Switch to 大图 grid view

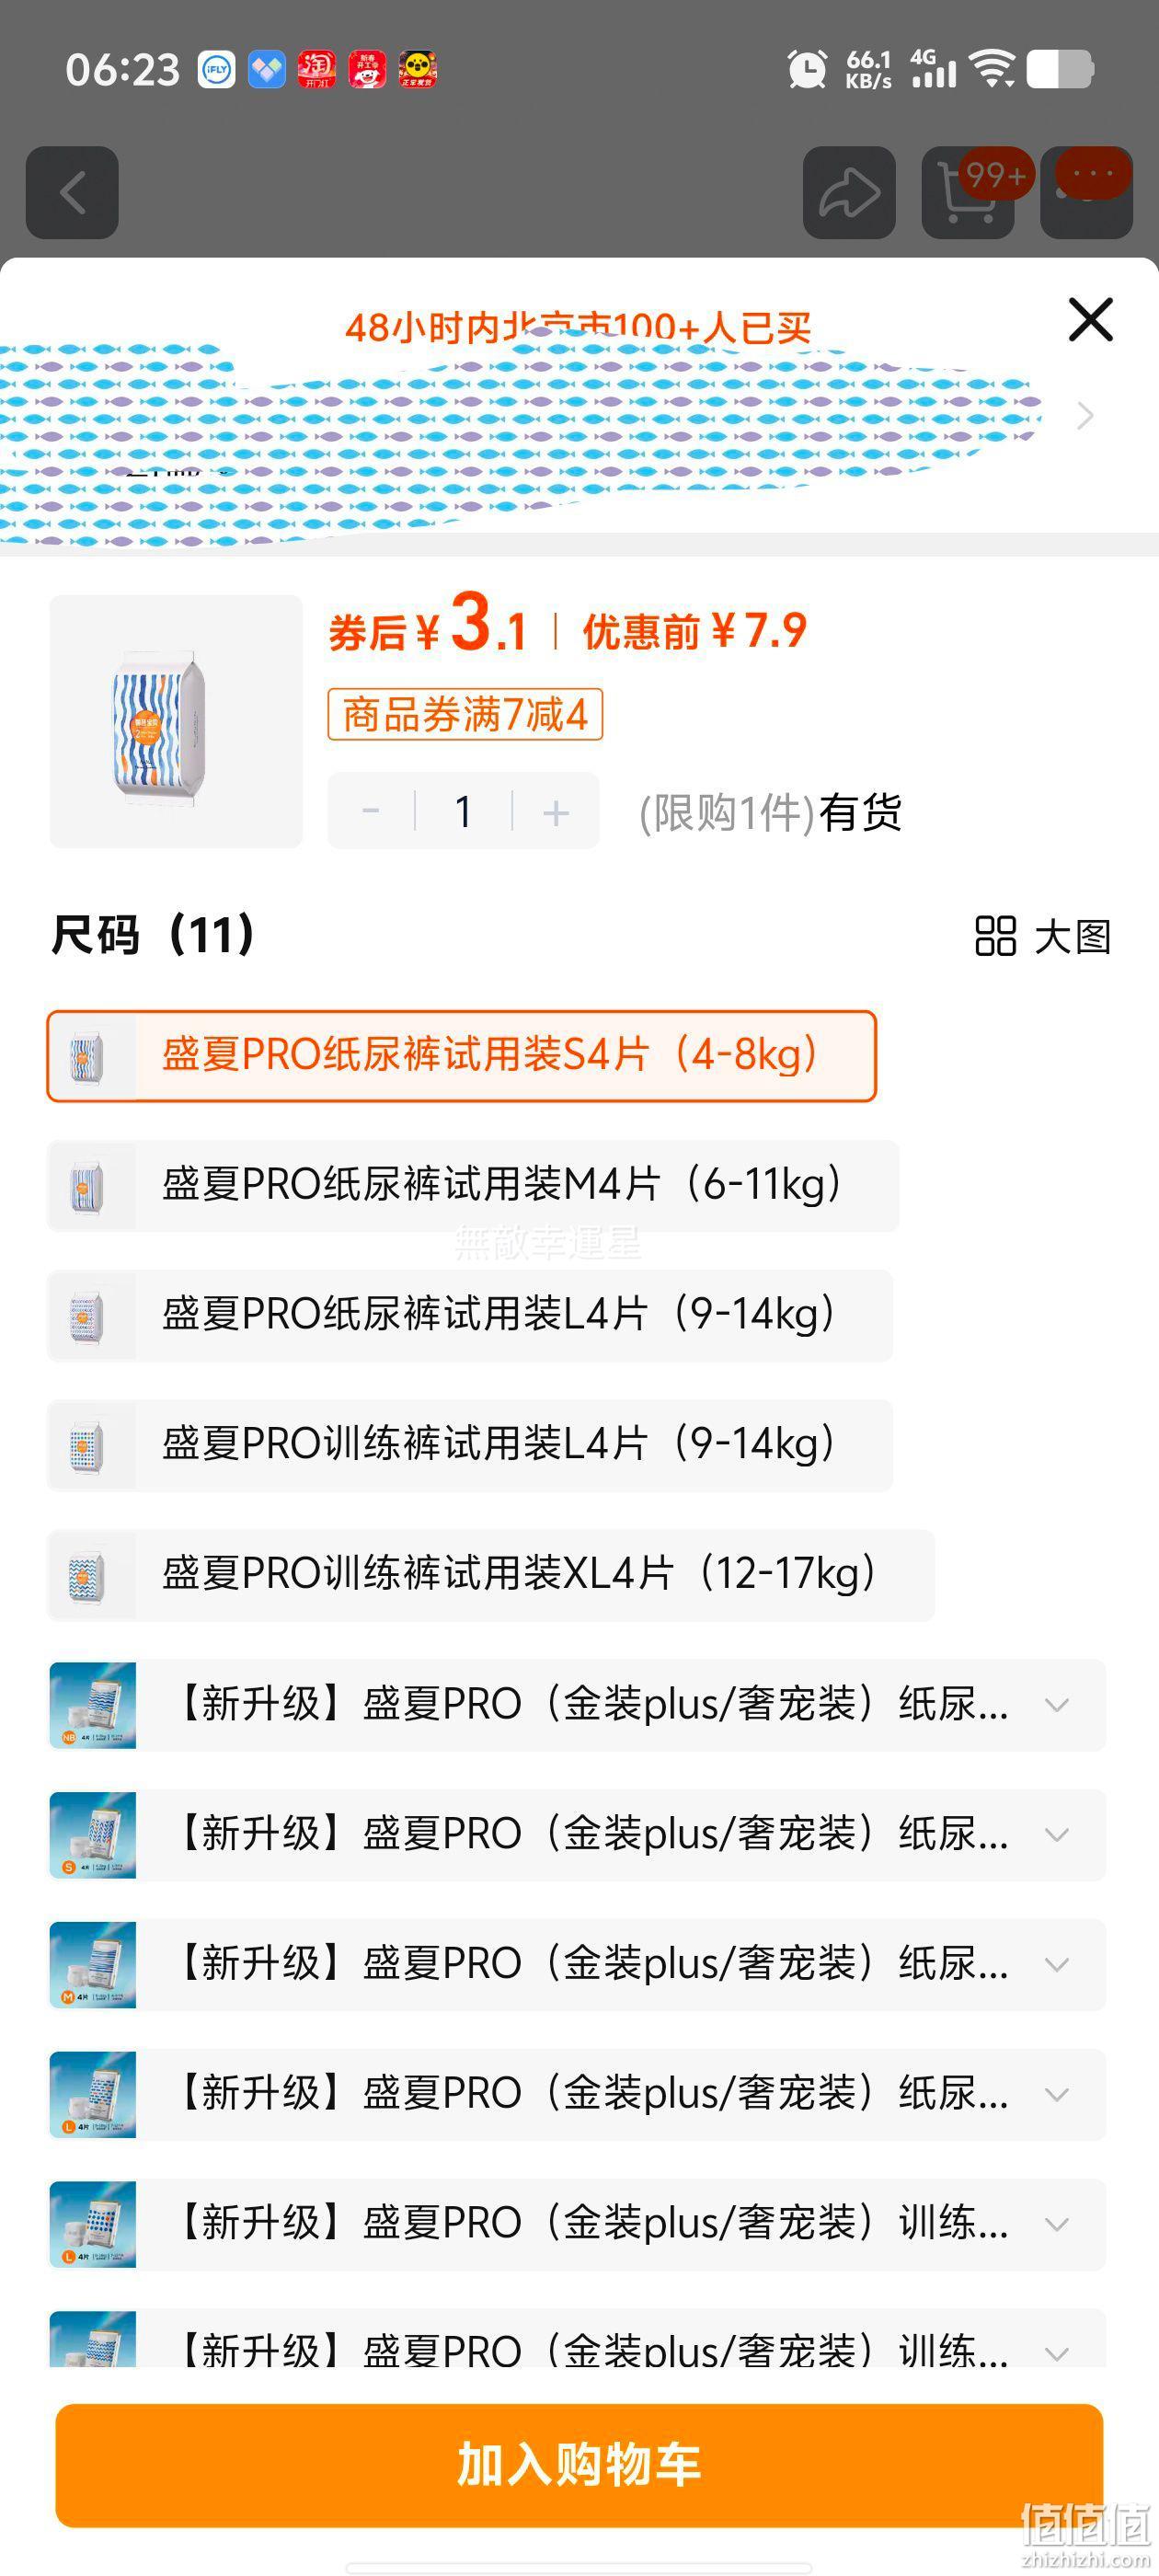(1043, 937)
